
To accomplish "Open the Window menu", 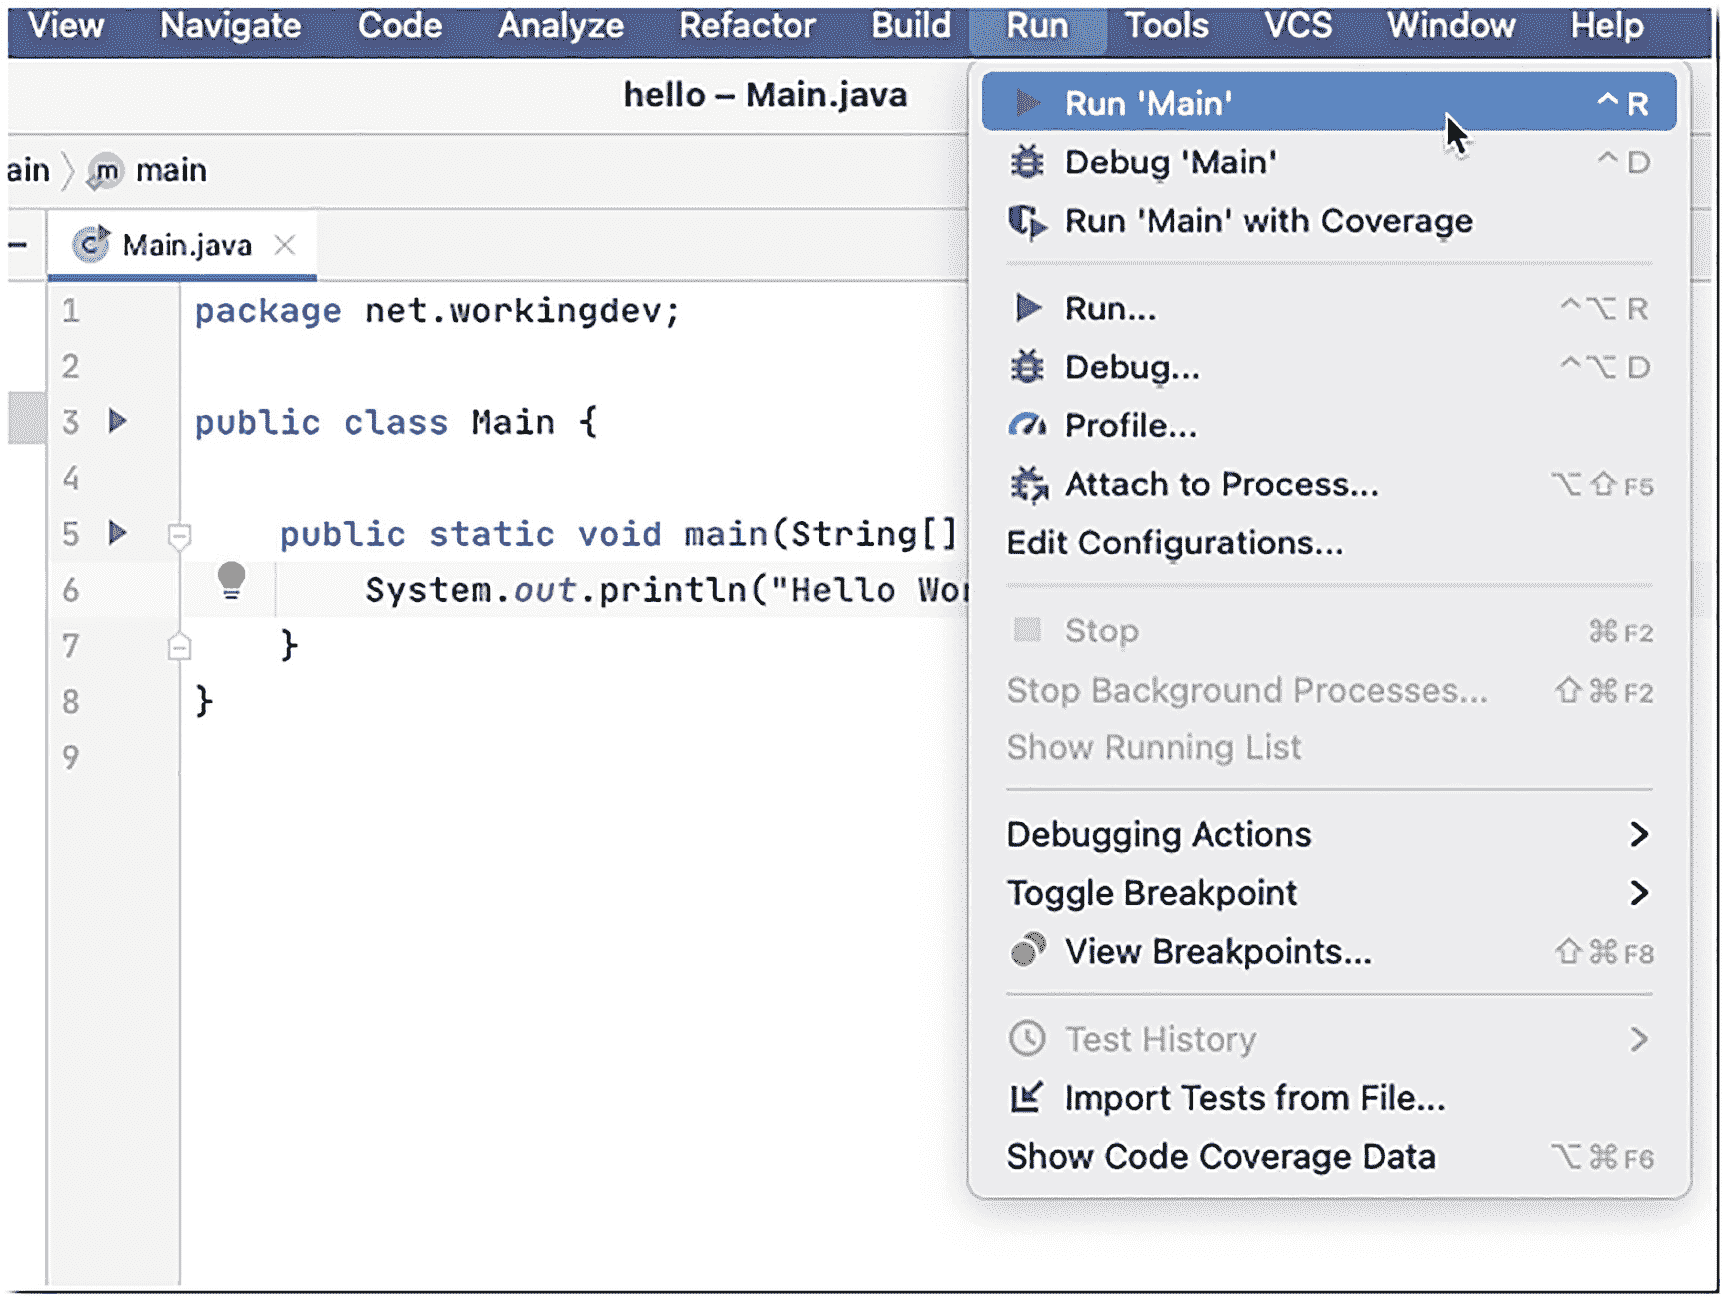I will click(x=1451, y=26).
